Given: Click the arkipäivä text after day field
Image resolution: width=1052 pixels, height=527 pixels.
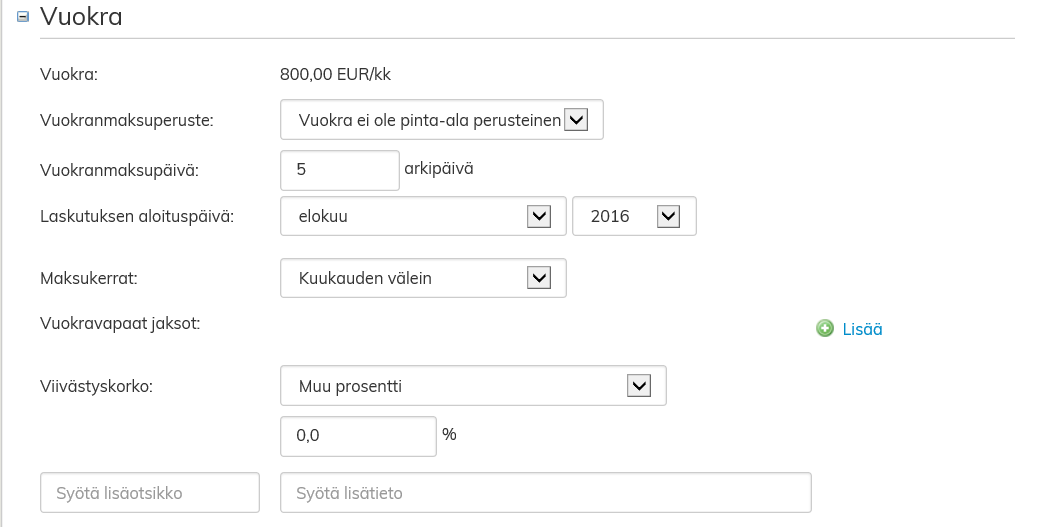Looking at the screenshot, I should tap(439, 168).
